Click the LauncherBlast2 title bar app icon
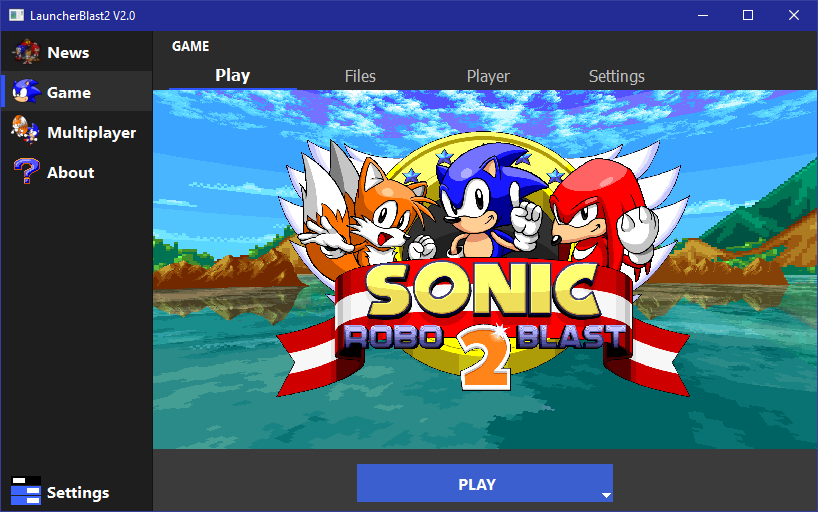The width and height of the screenshot is (818, 512). [16, 15]
